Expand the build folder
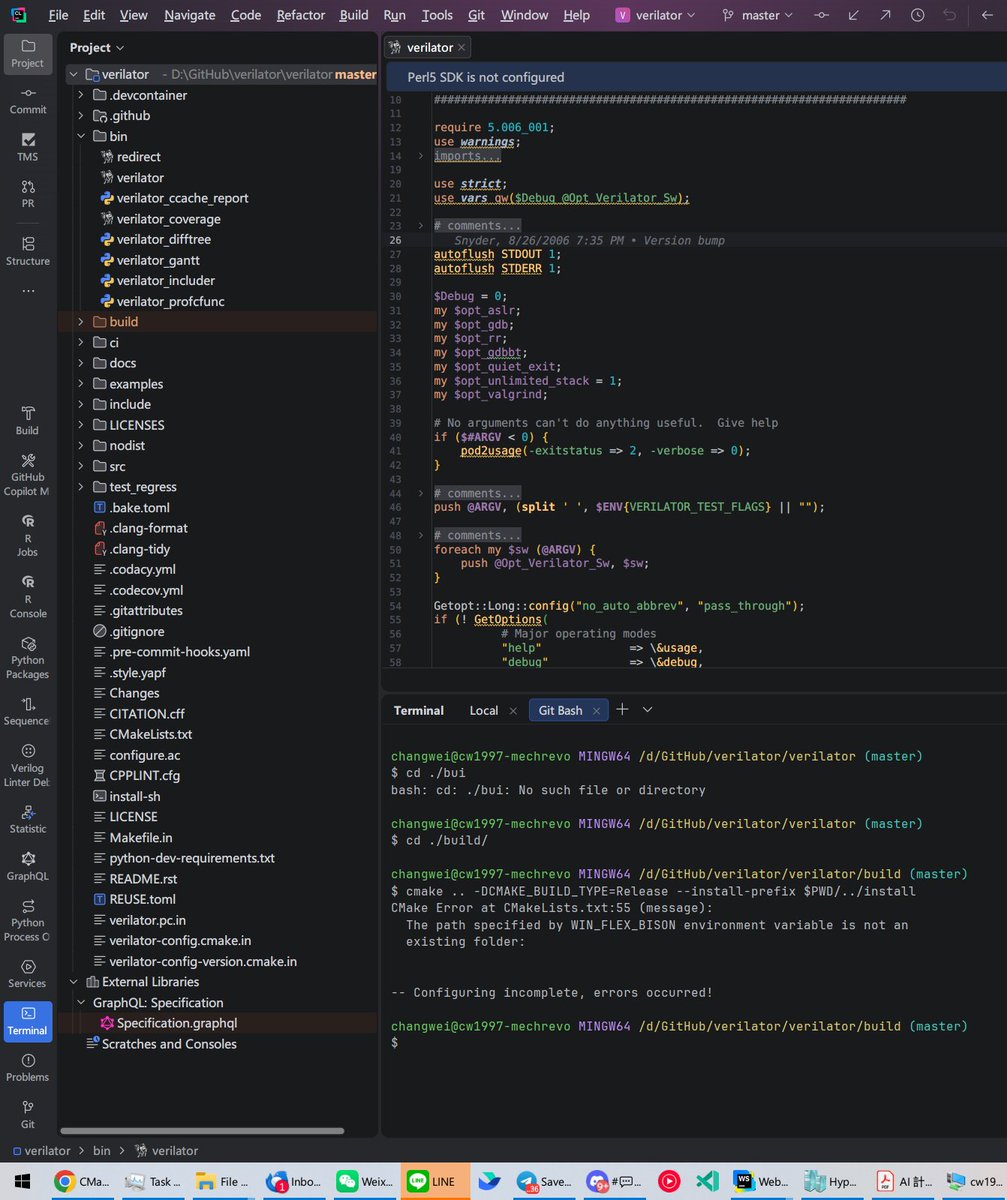 (81, 322)
